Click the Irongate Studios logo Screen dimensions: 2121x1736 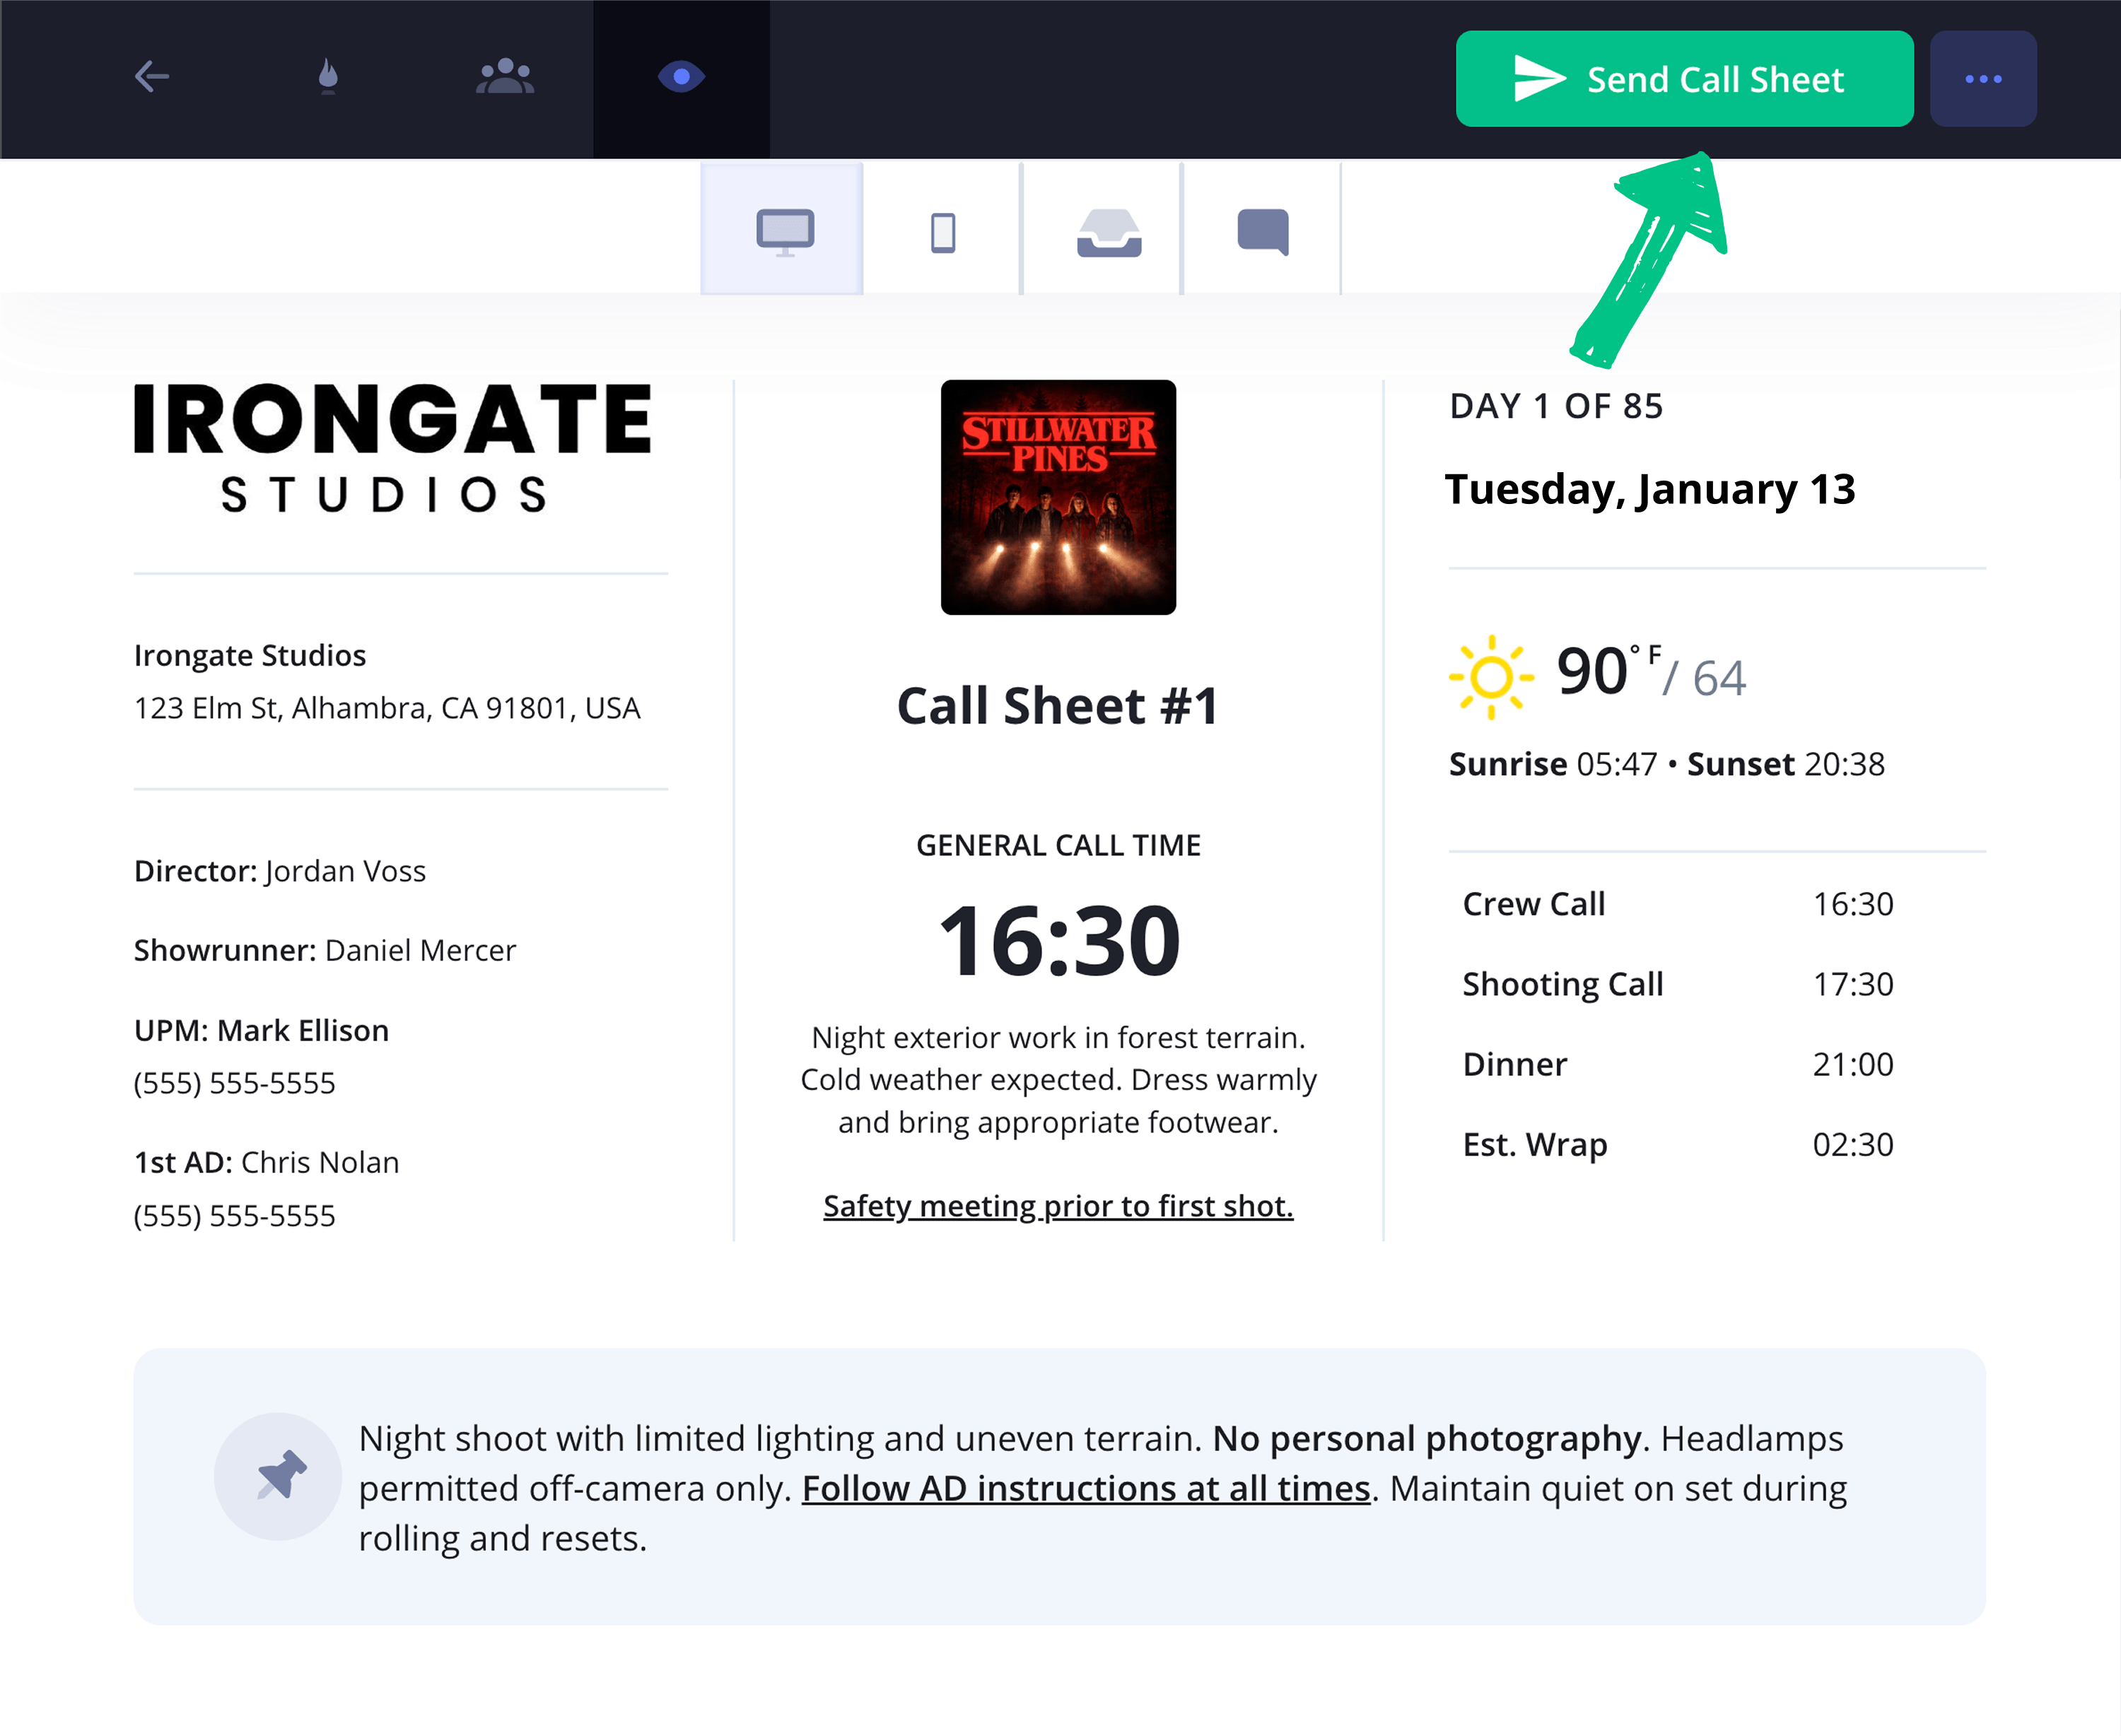coord(392,448)
